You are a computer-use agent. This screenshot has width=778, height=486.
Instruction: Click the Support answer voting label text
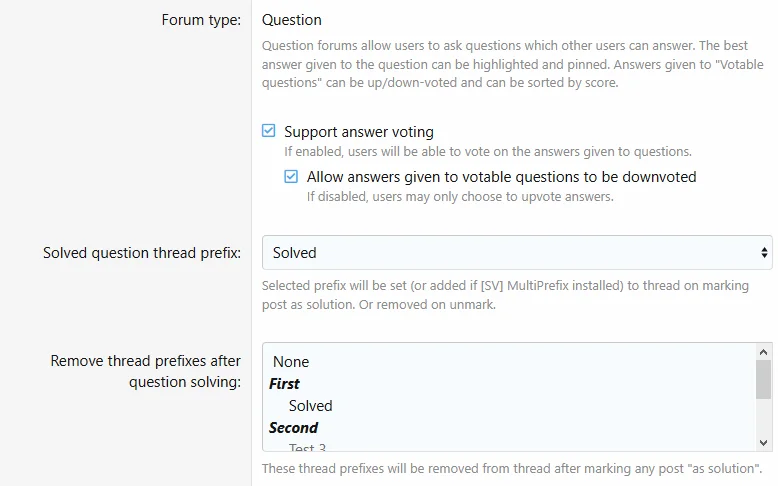[x=358, y=131]
